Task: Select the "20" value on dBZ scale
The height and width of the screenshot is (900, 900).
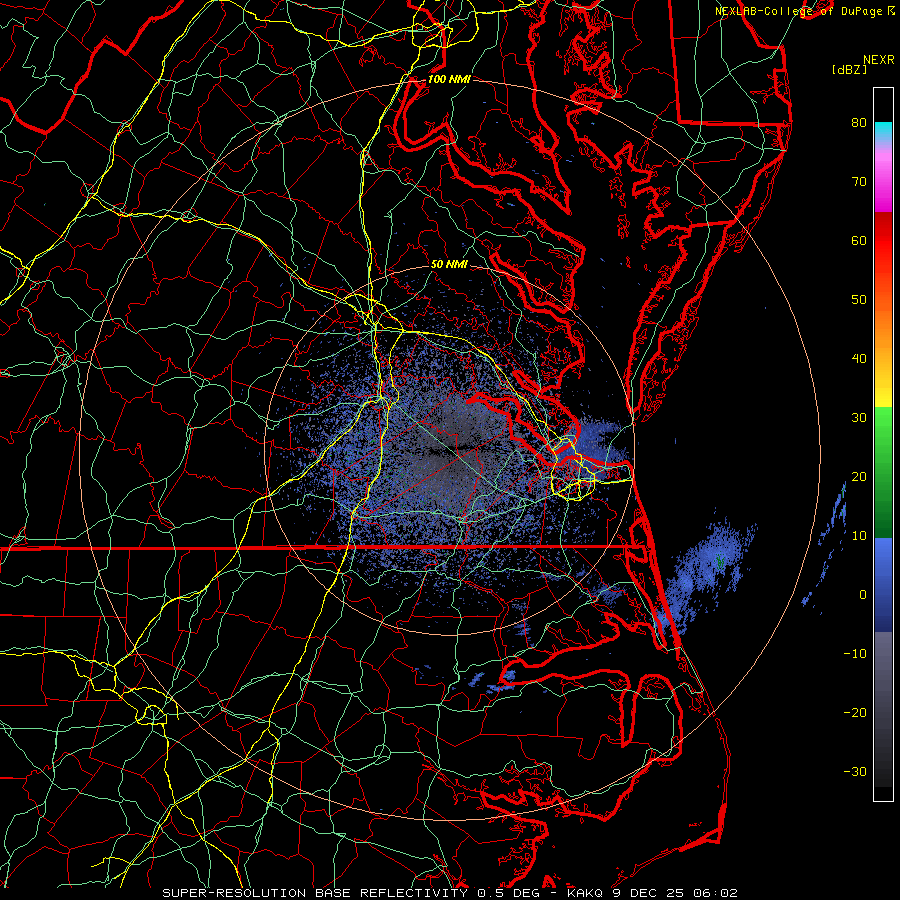Action: (x=859, y=476)
